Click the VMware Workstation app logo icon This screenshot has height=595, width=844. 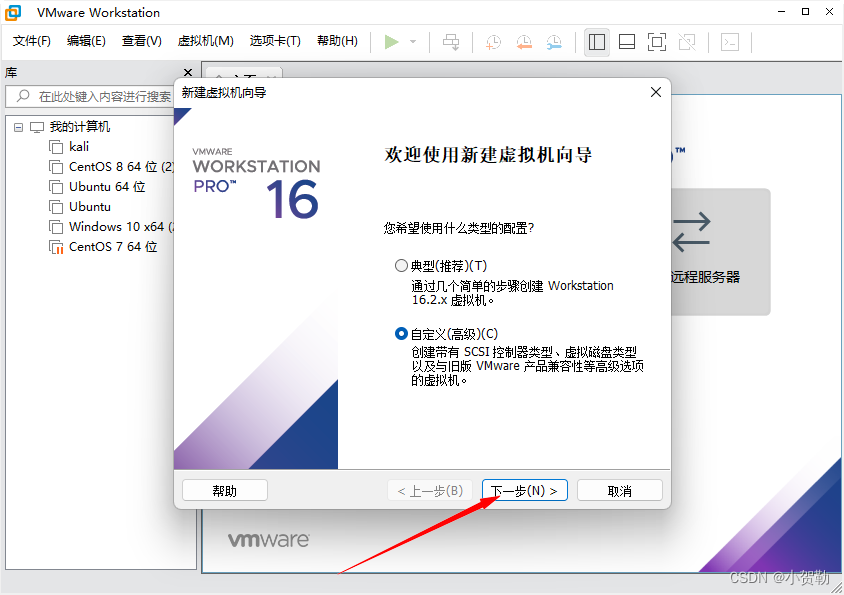[13, 12]
